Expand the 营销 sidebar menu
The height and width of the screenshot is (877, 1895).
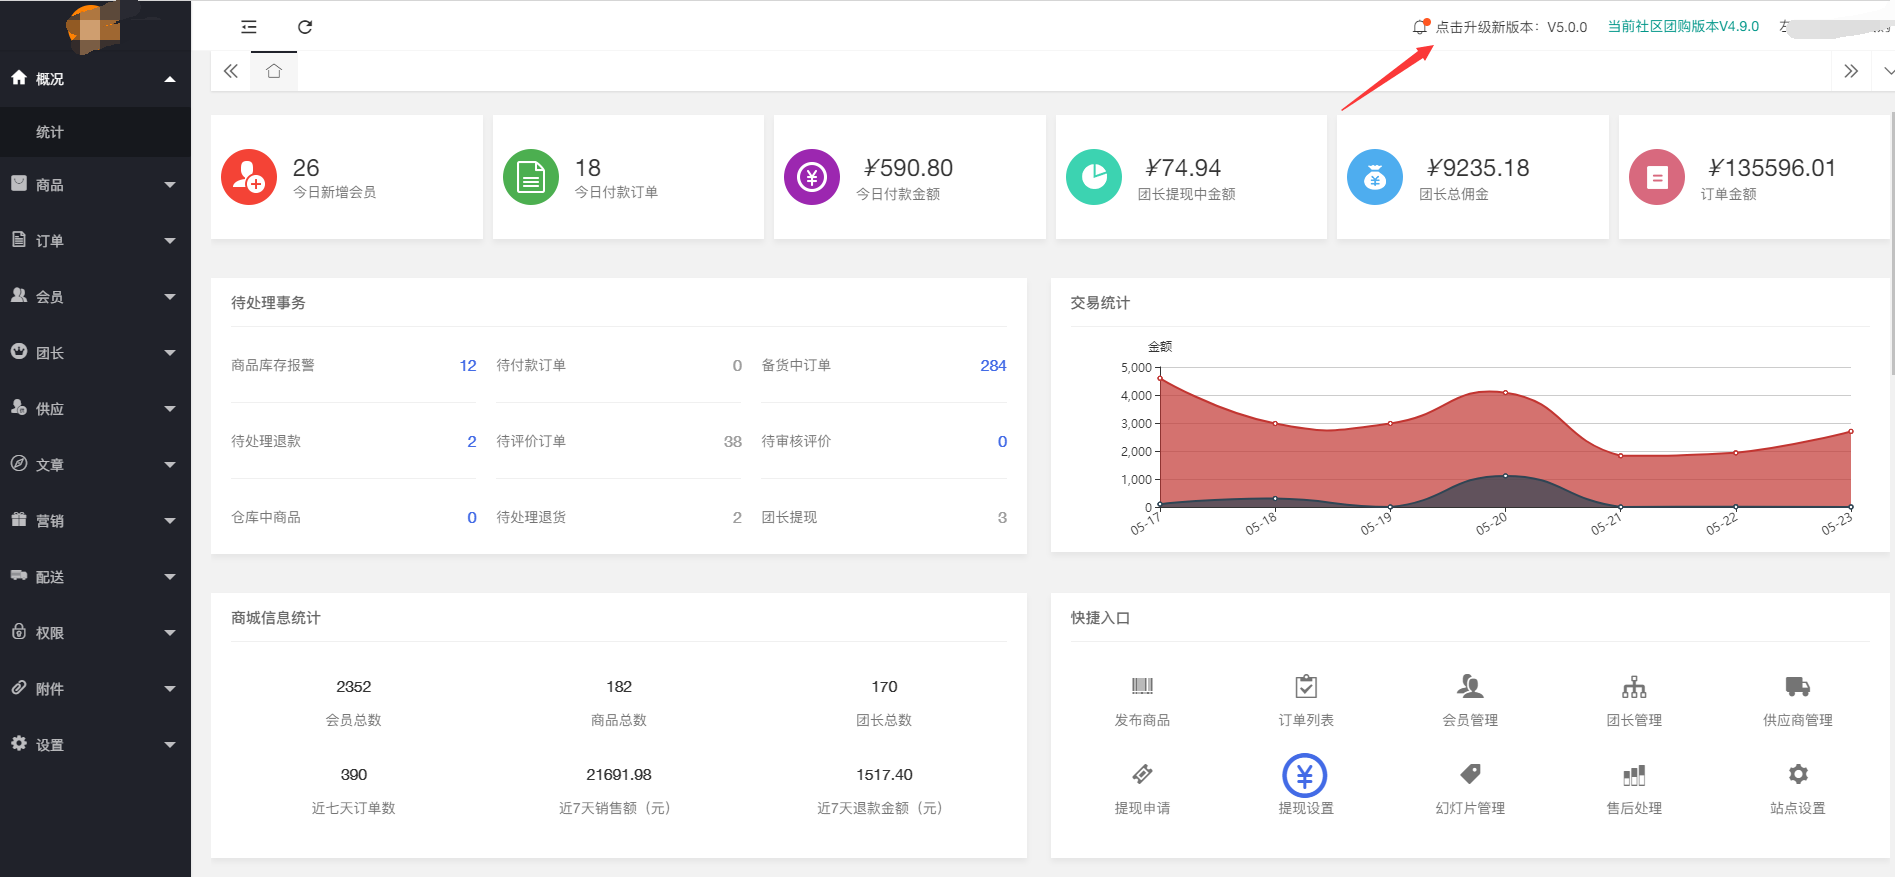[x=95, y=521]
